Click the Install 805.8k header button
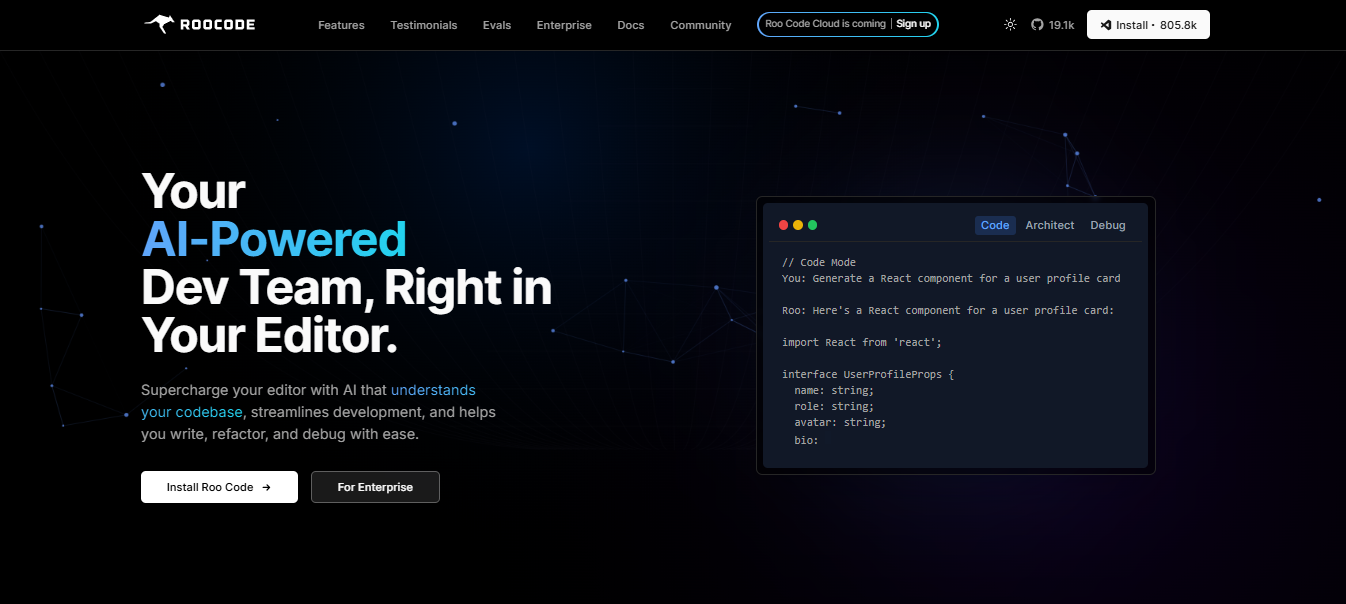This screenshot has height=604, width=1346. (1148, 25)
